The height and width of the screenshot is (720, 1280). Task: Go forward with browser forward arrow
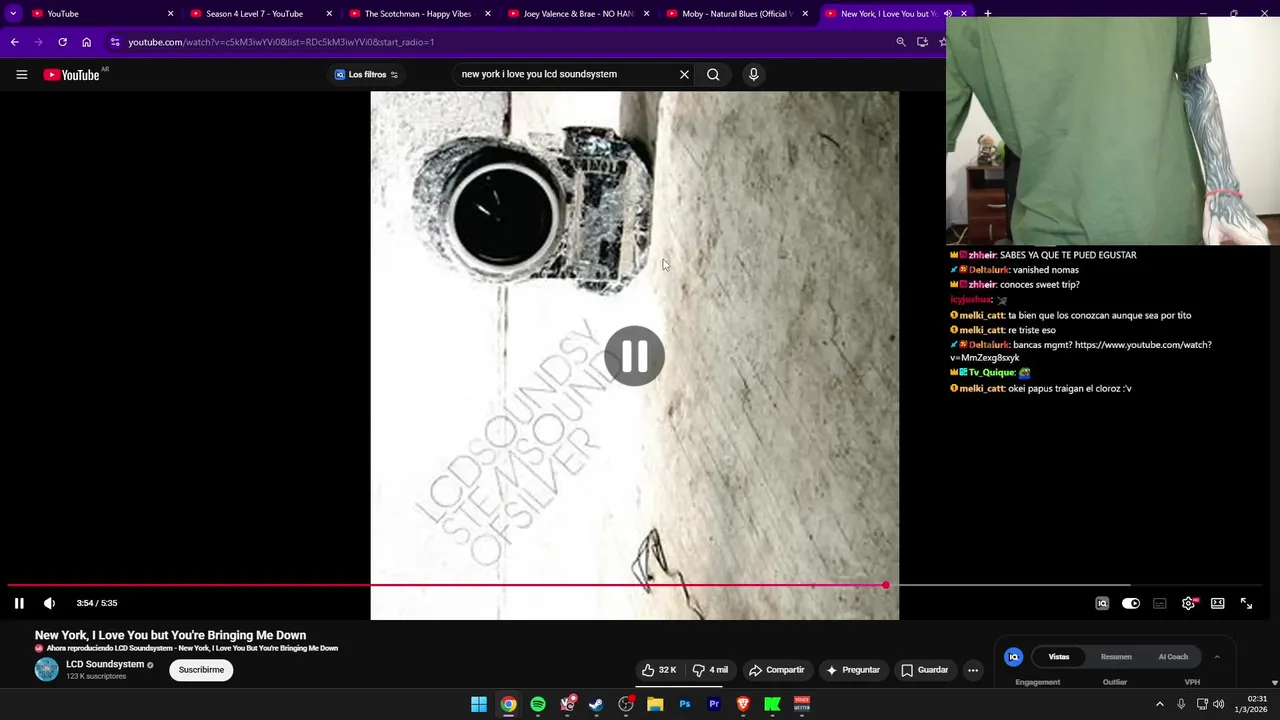tap(38, 42)
